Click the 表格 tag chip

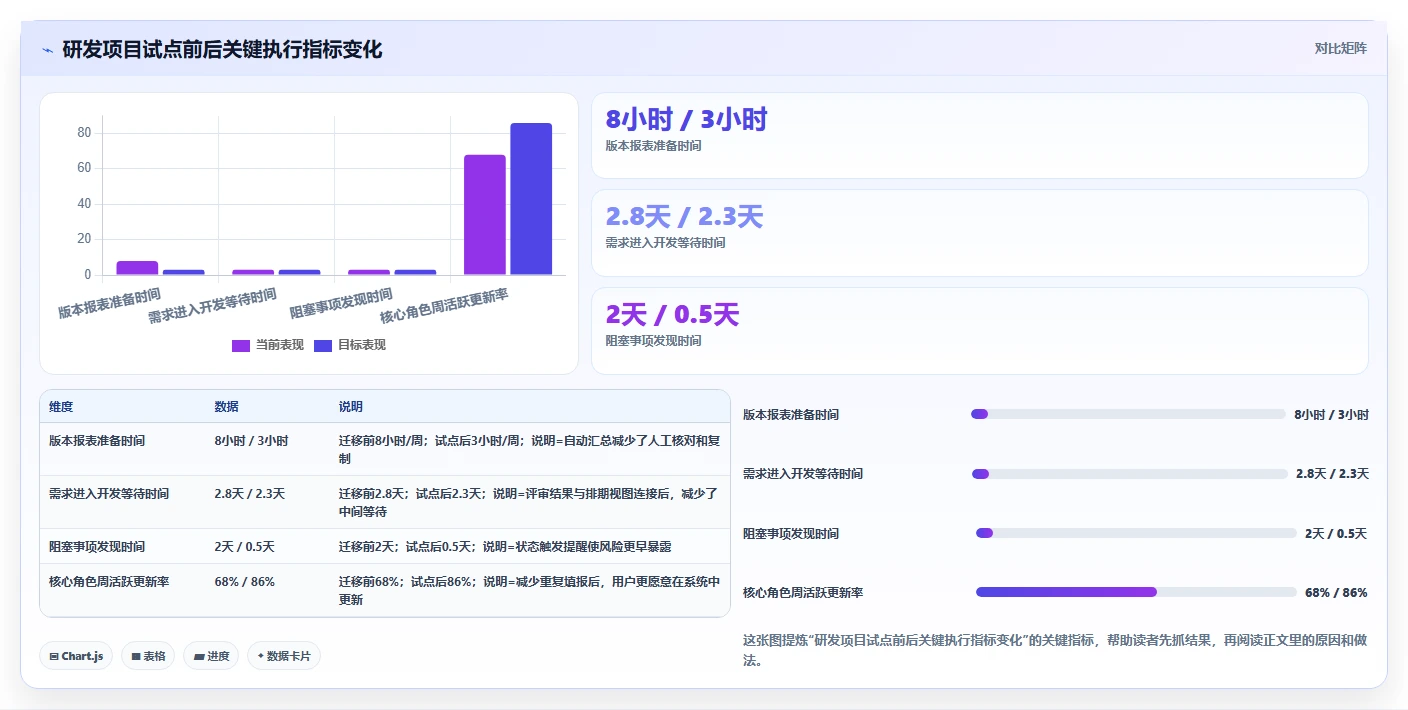pyautogui.click(x=148, y=656)
